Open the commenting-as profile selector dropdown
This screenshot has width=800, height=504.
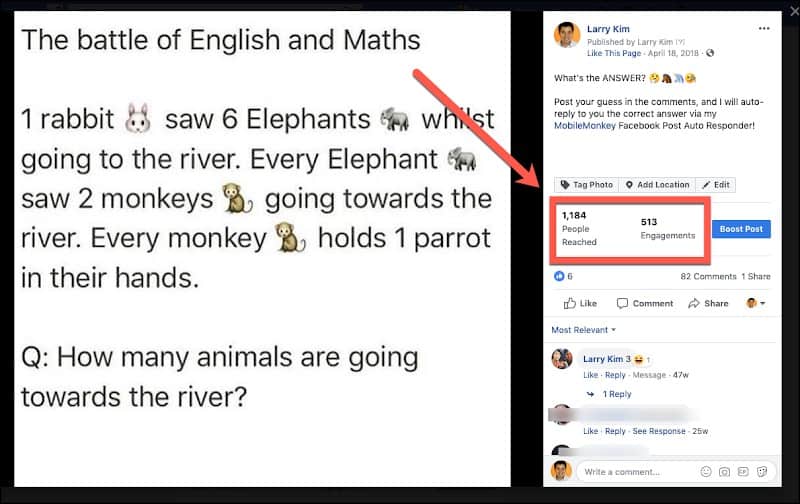click(756, 303)
